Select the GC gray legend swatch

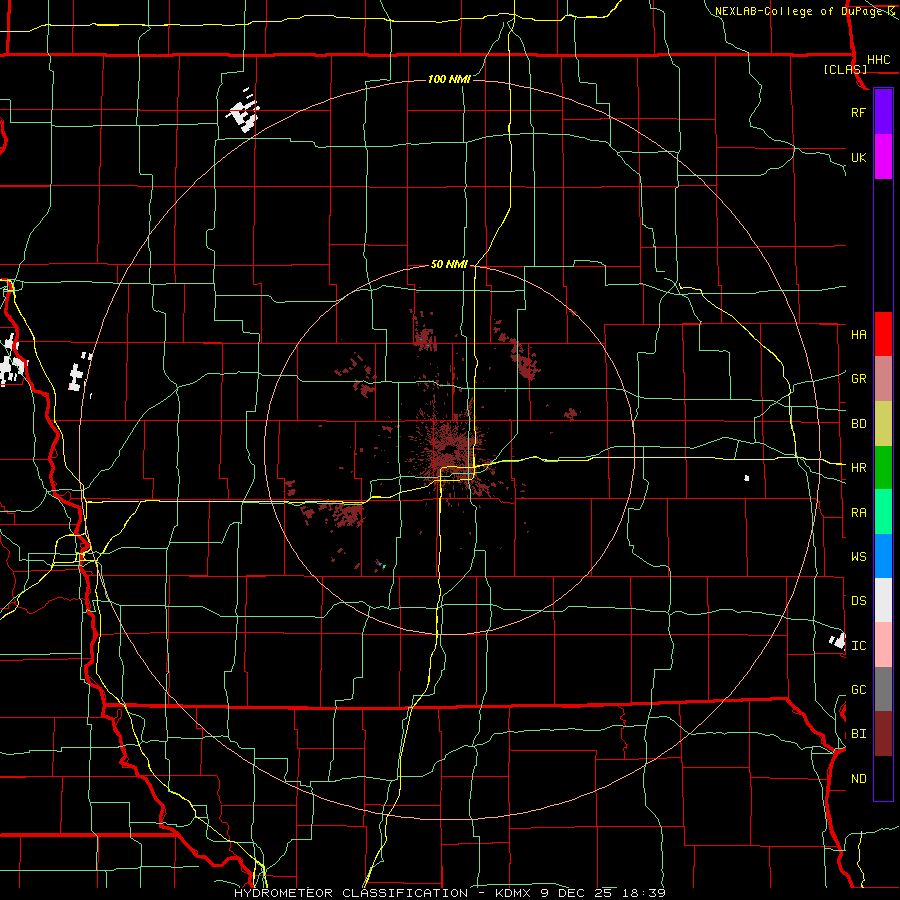883,689
